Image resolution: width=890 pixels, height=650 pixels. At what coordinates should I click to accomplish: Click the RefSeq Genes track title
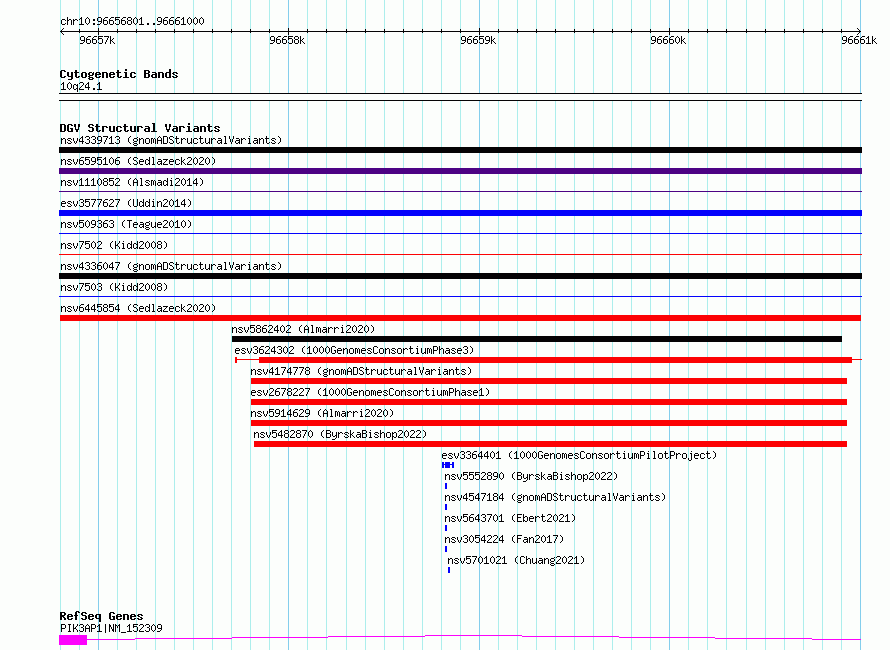click(101, 616)
